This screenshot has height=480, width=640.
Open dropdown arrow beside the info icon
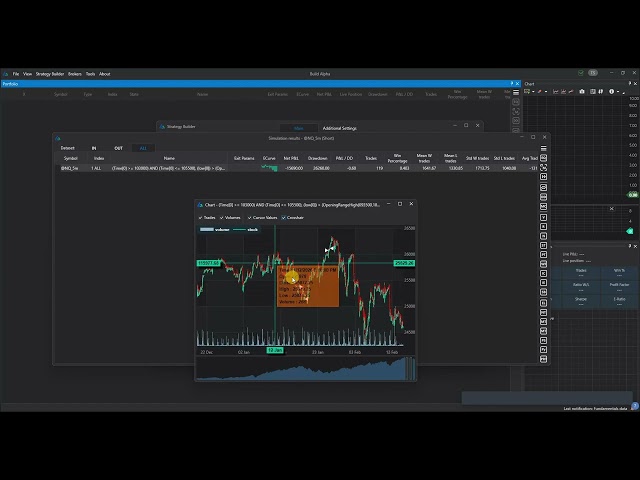(618, 92)
